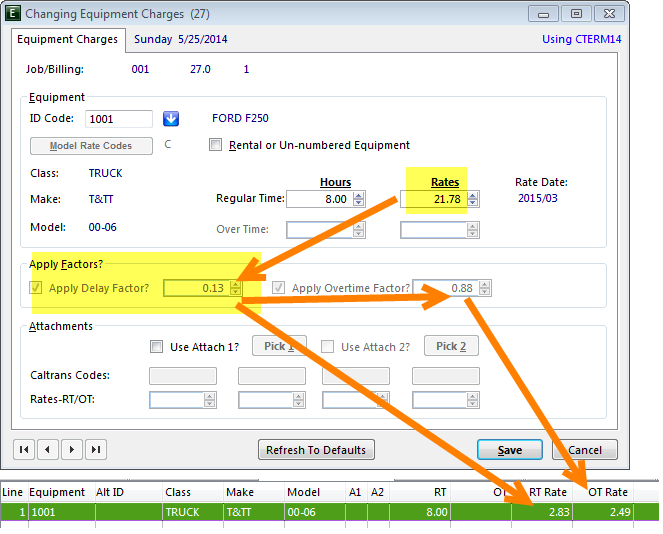Click the T&TT make cell in grid row
The image size is (663, 534).
coord(254,512)
